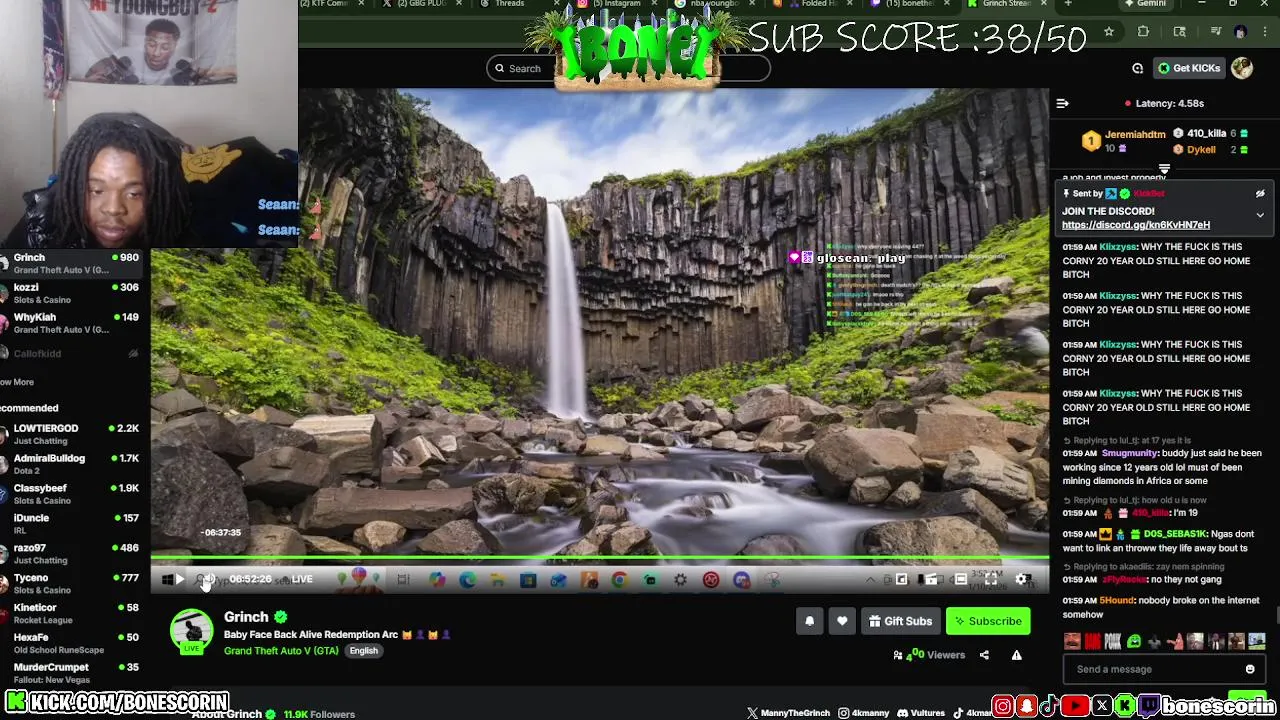1280x720 pixels.
Task: Click Dykell on gift leaderboard
Action: (x=1201, y=150)
